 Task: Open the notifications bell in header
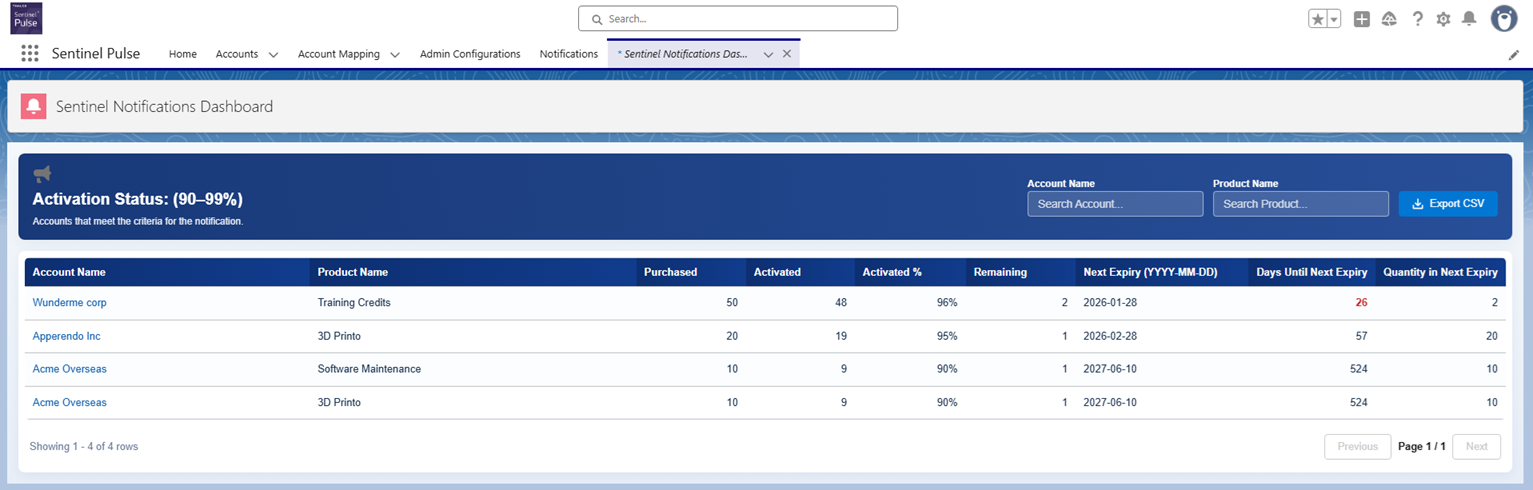click(x=1469, y=19)
